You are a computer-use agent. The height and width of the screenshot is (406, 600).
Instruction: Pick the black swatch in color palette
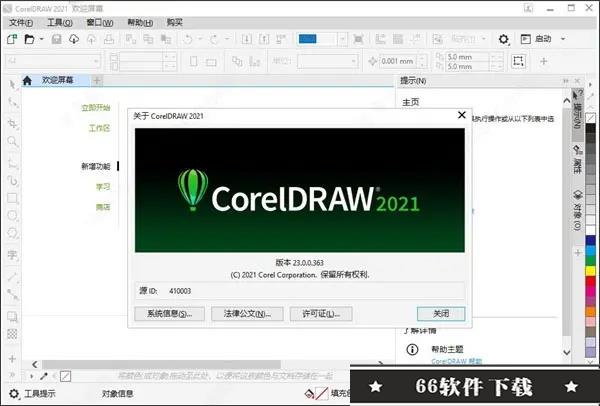[591, 128]
